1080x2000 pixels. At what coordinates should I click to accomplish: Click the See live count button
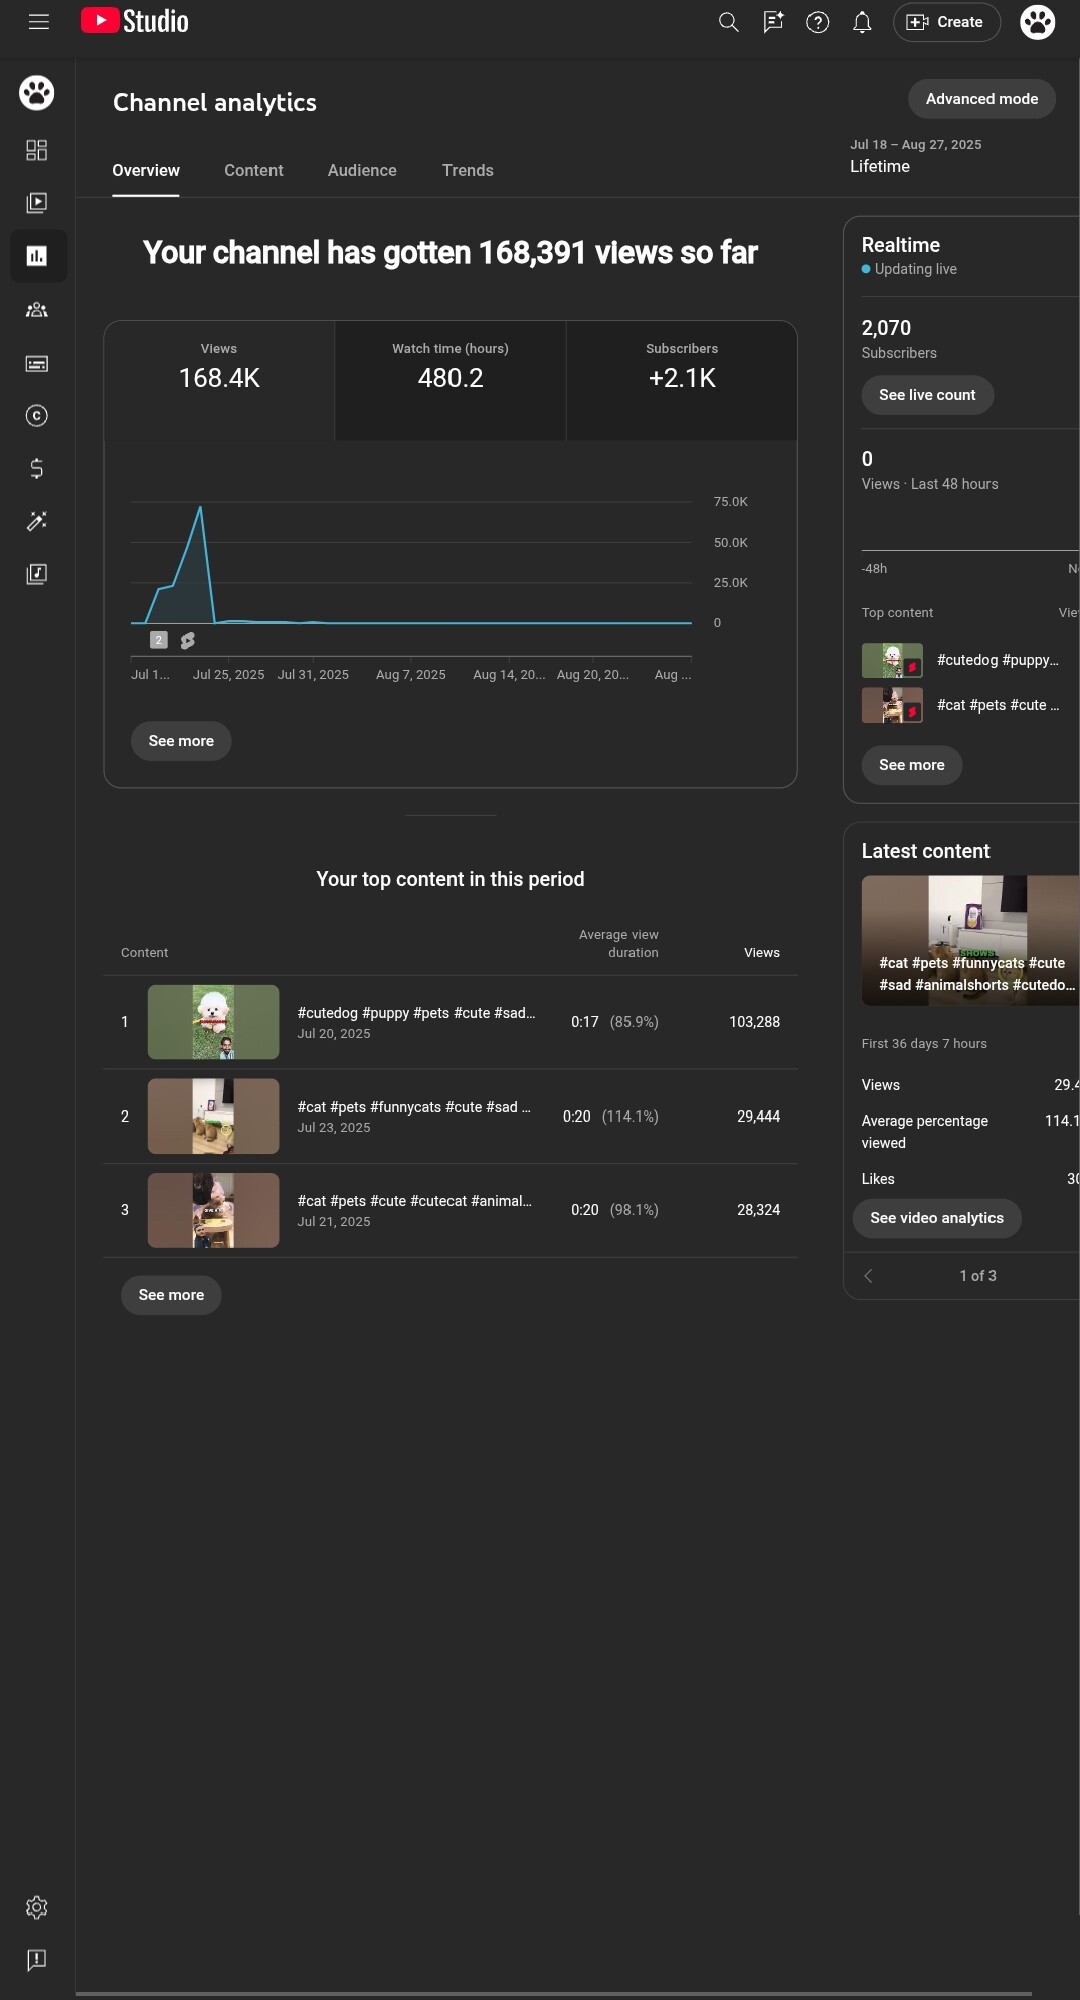pos(927,395)
